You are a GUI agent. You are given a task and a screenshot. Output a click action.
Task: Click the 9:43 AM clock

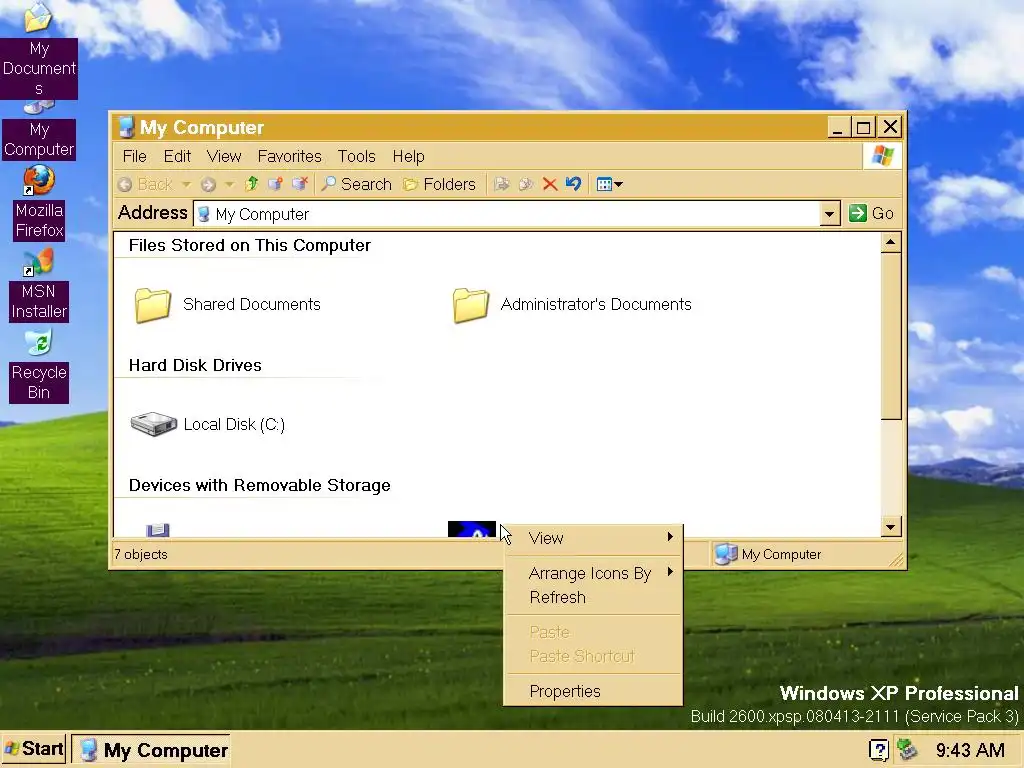(970, 750)
